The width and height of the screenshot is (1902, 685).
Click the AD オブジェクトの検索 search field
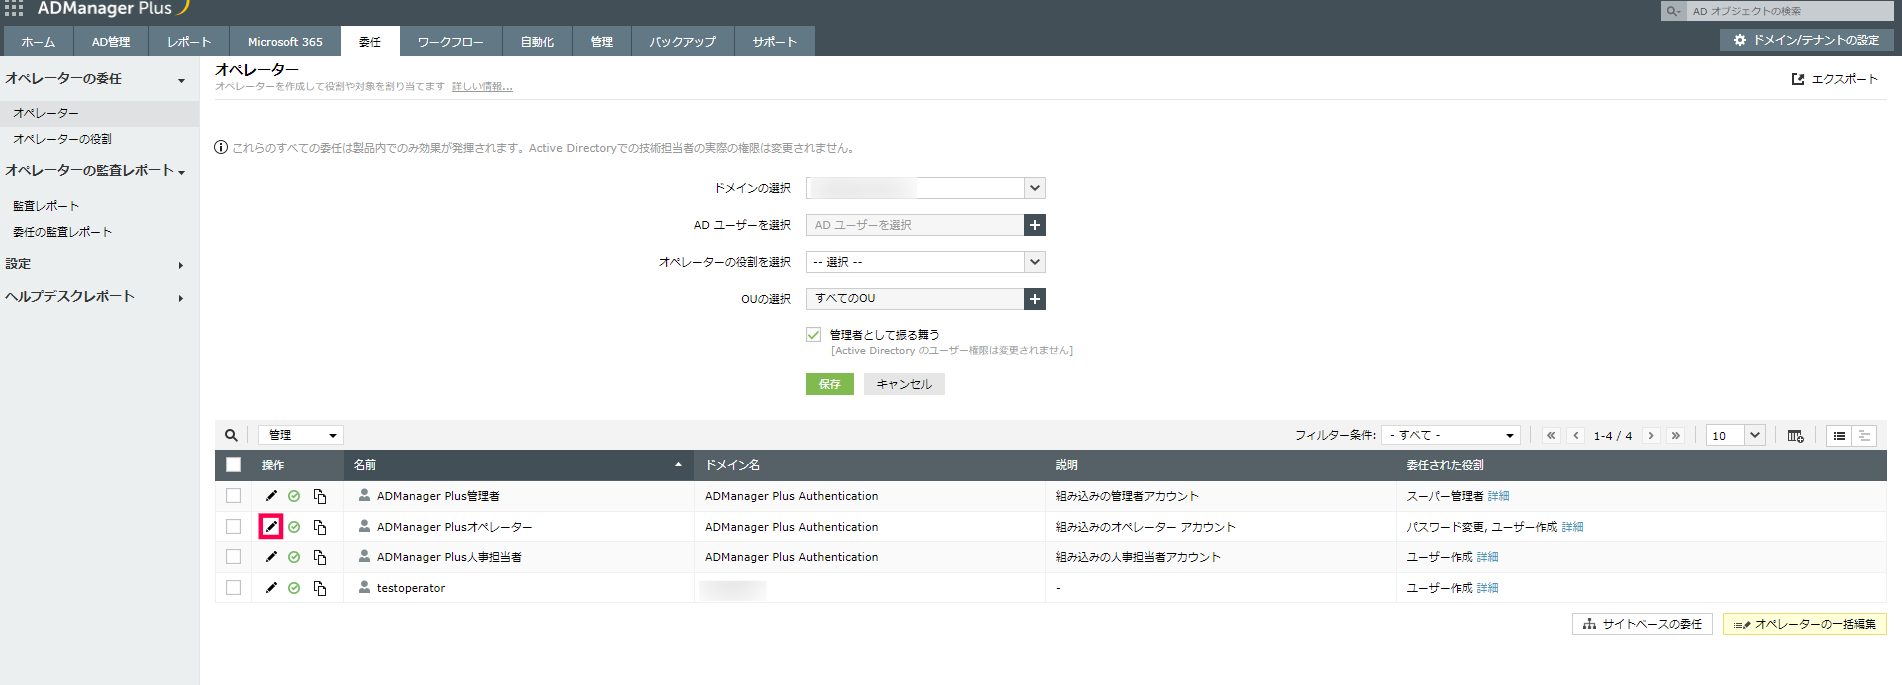click(1789, 11)
